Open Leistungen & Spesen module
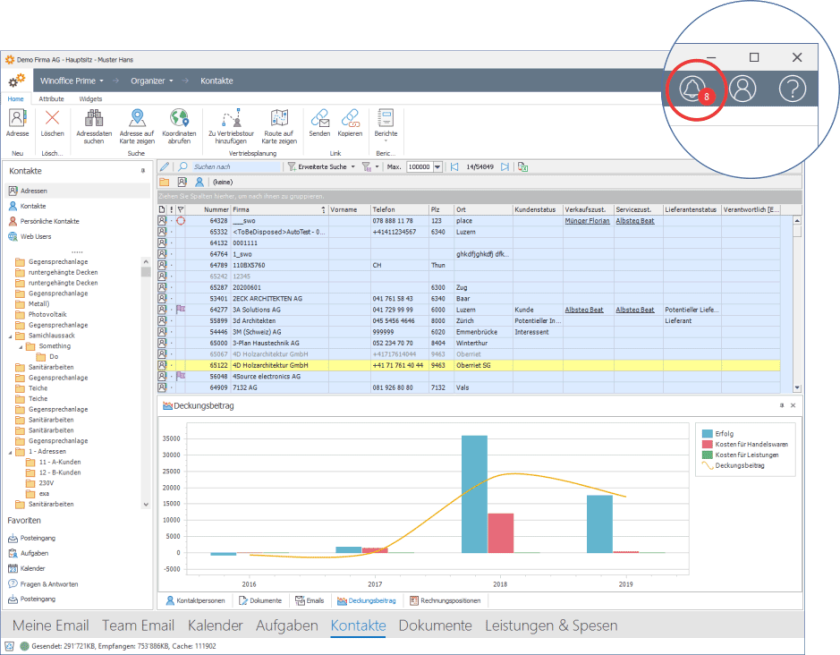The width and height of the screenshot is (840, 655). coord(551,626)
